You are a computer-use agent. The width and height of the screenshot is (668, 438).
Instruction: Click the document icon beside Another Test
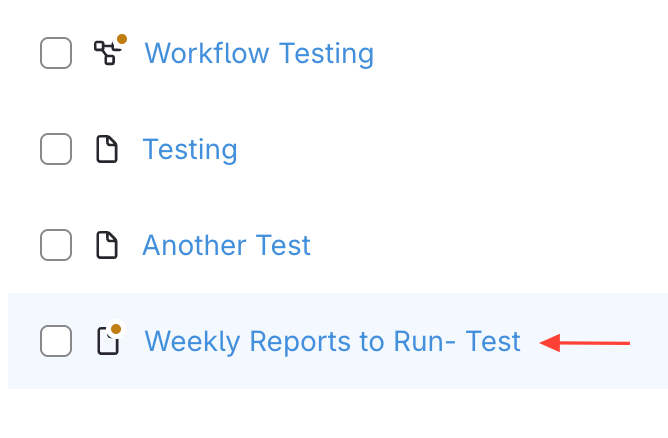pos(106,245)
